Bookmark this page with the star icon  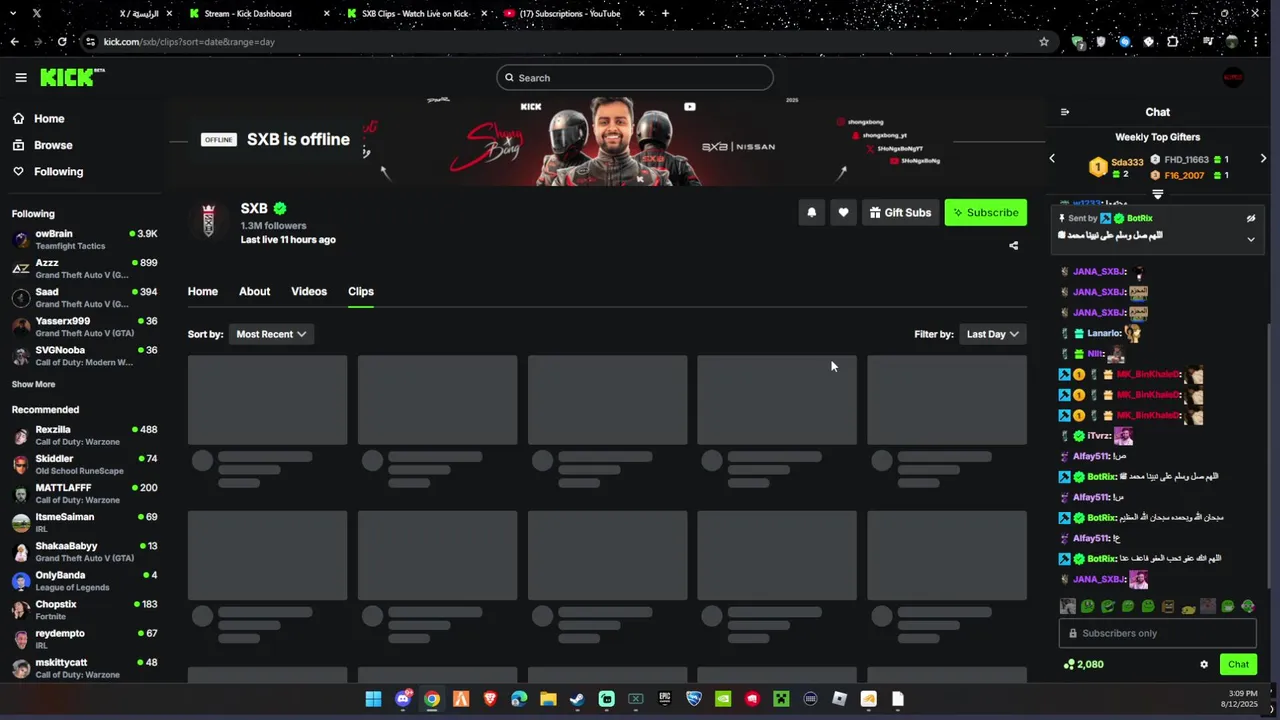click(x=1044, y=42)
